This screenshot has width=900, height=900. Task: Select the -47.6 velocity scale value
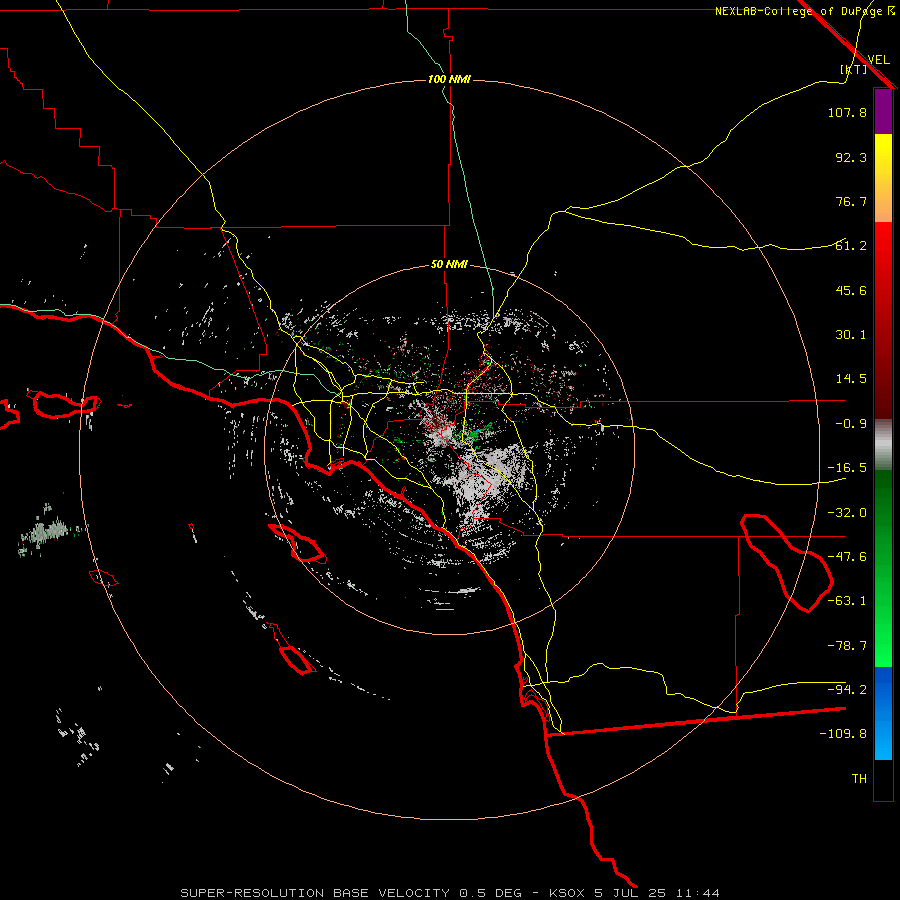click(x=847, y=557)
